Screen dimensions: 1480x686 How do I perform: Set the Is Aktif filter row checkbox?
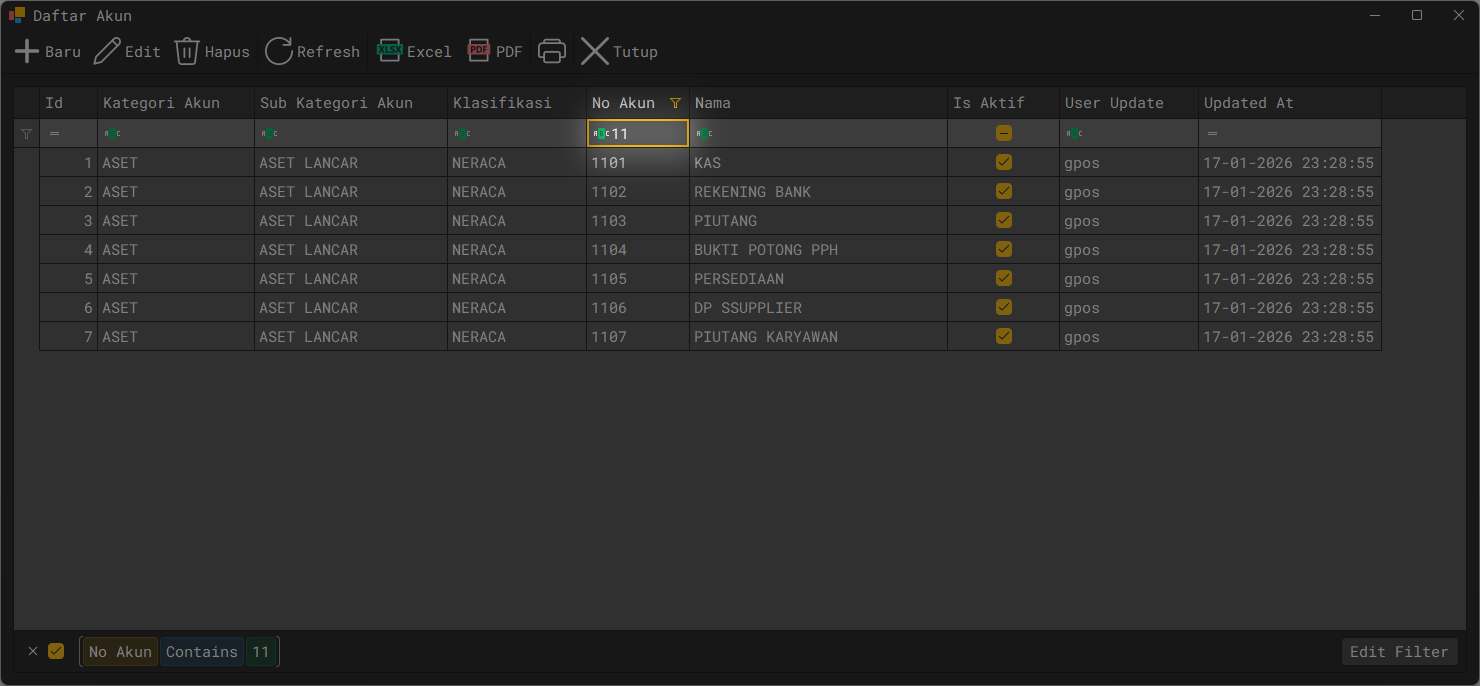pyautogui.click(x=1004, y=133)
